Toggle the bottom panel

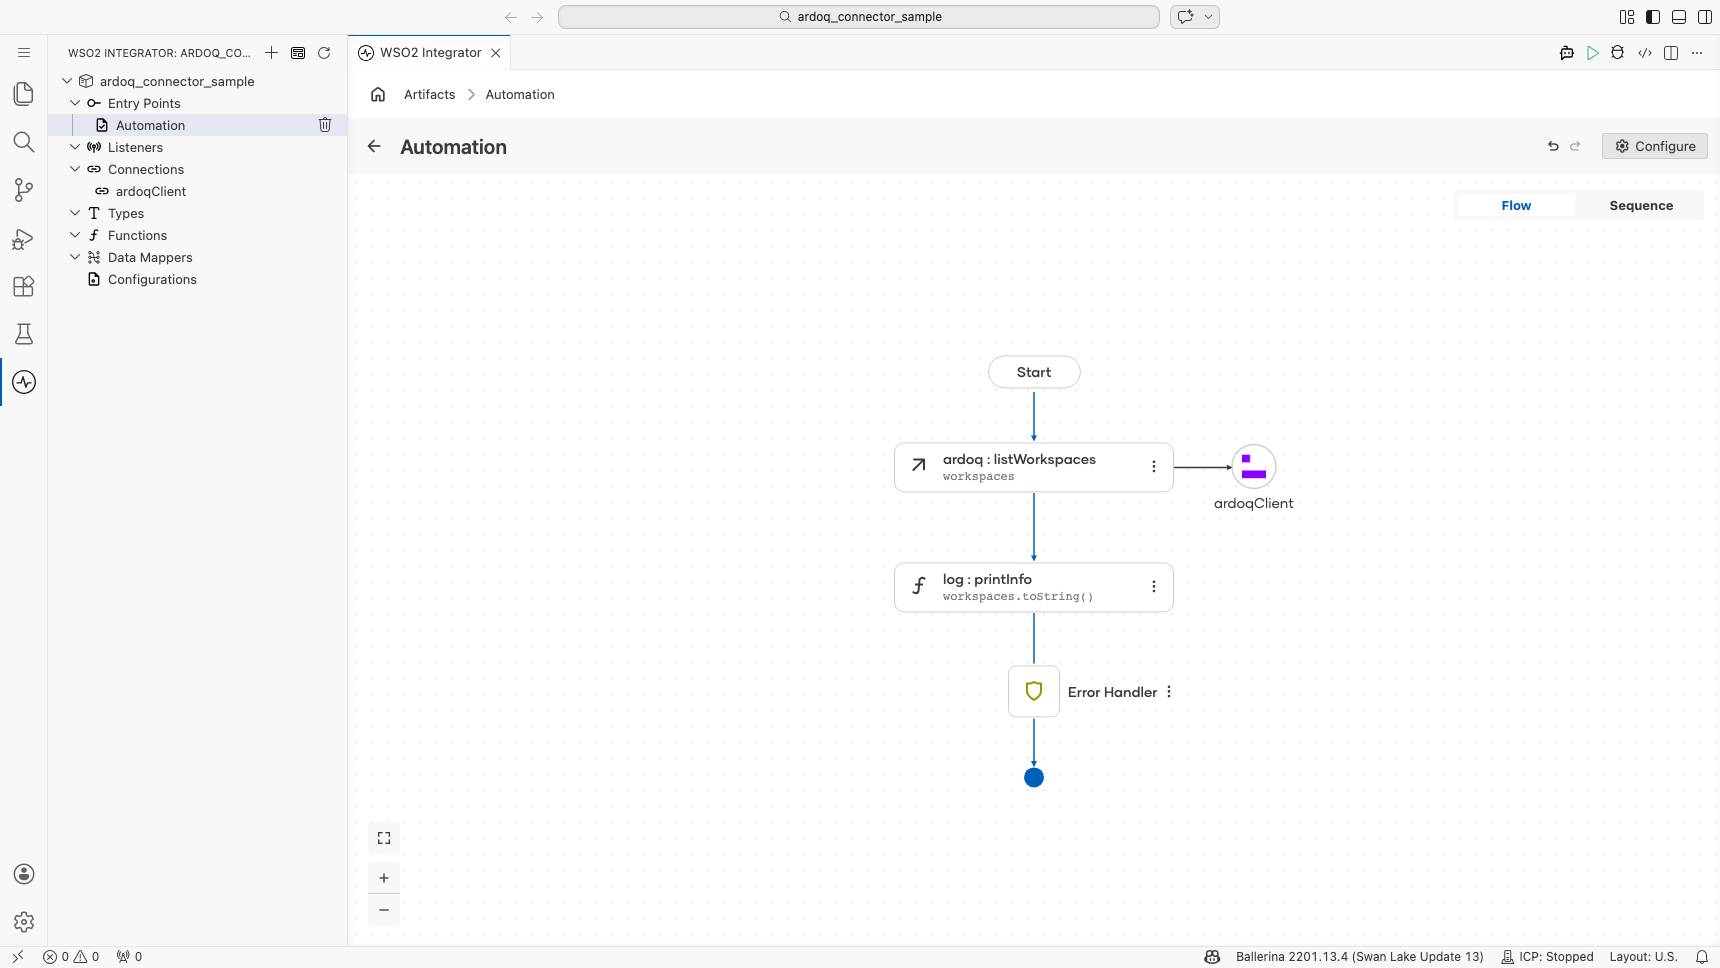[x=1679, y=17]
